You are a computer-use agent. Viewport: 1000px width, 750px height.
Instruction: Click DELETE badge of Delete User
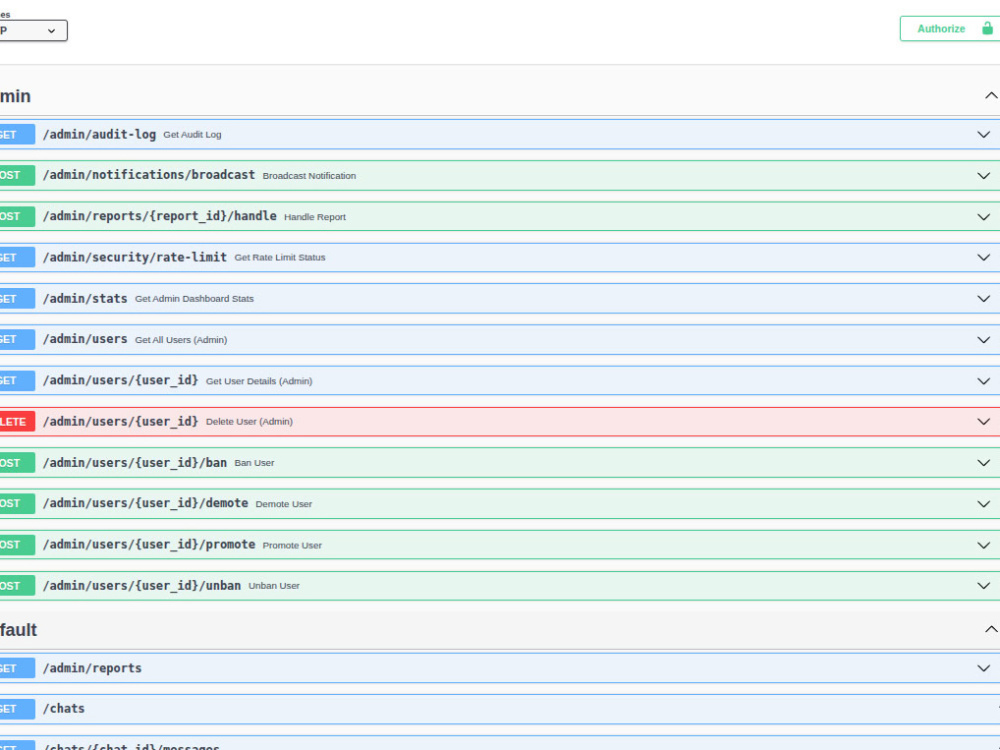(17, 422)
